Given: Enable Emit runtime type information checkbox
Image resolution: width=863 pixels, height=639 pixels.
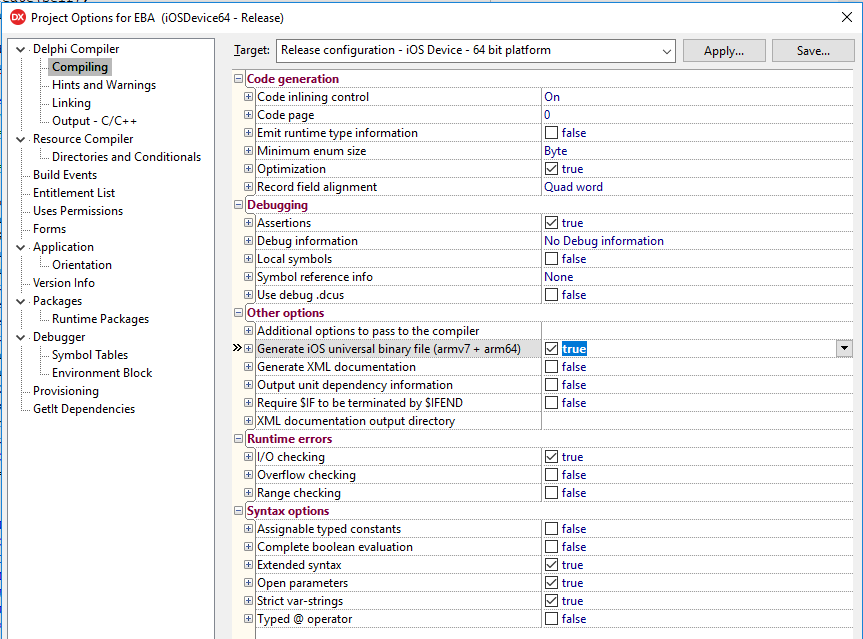Looking at the screenshot, I should [x=551, y=133].
